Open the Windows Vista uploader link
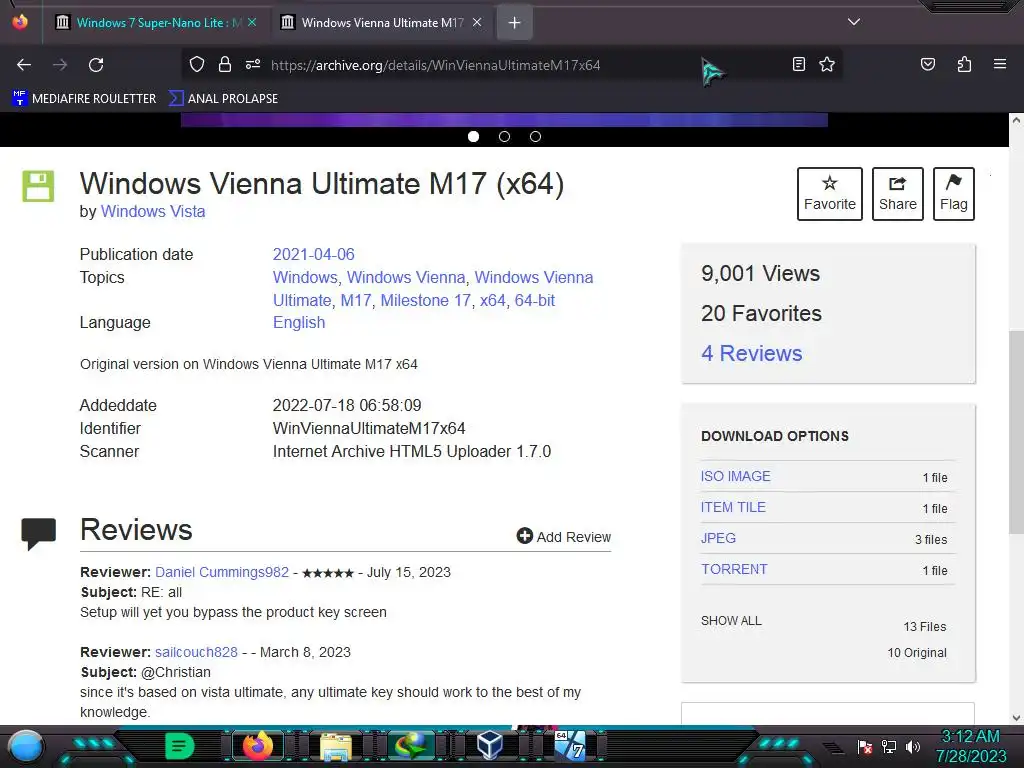The image size is (1024, 768). [153, 212]
